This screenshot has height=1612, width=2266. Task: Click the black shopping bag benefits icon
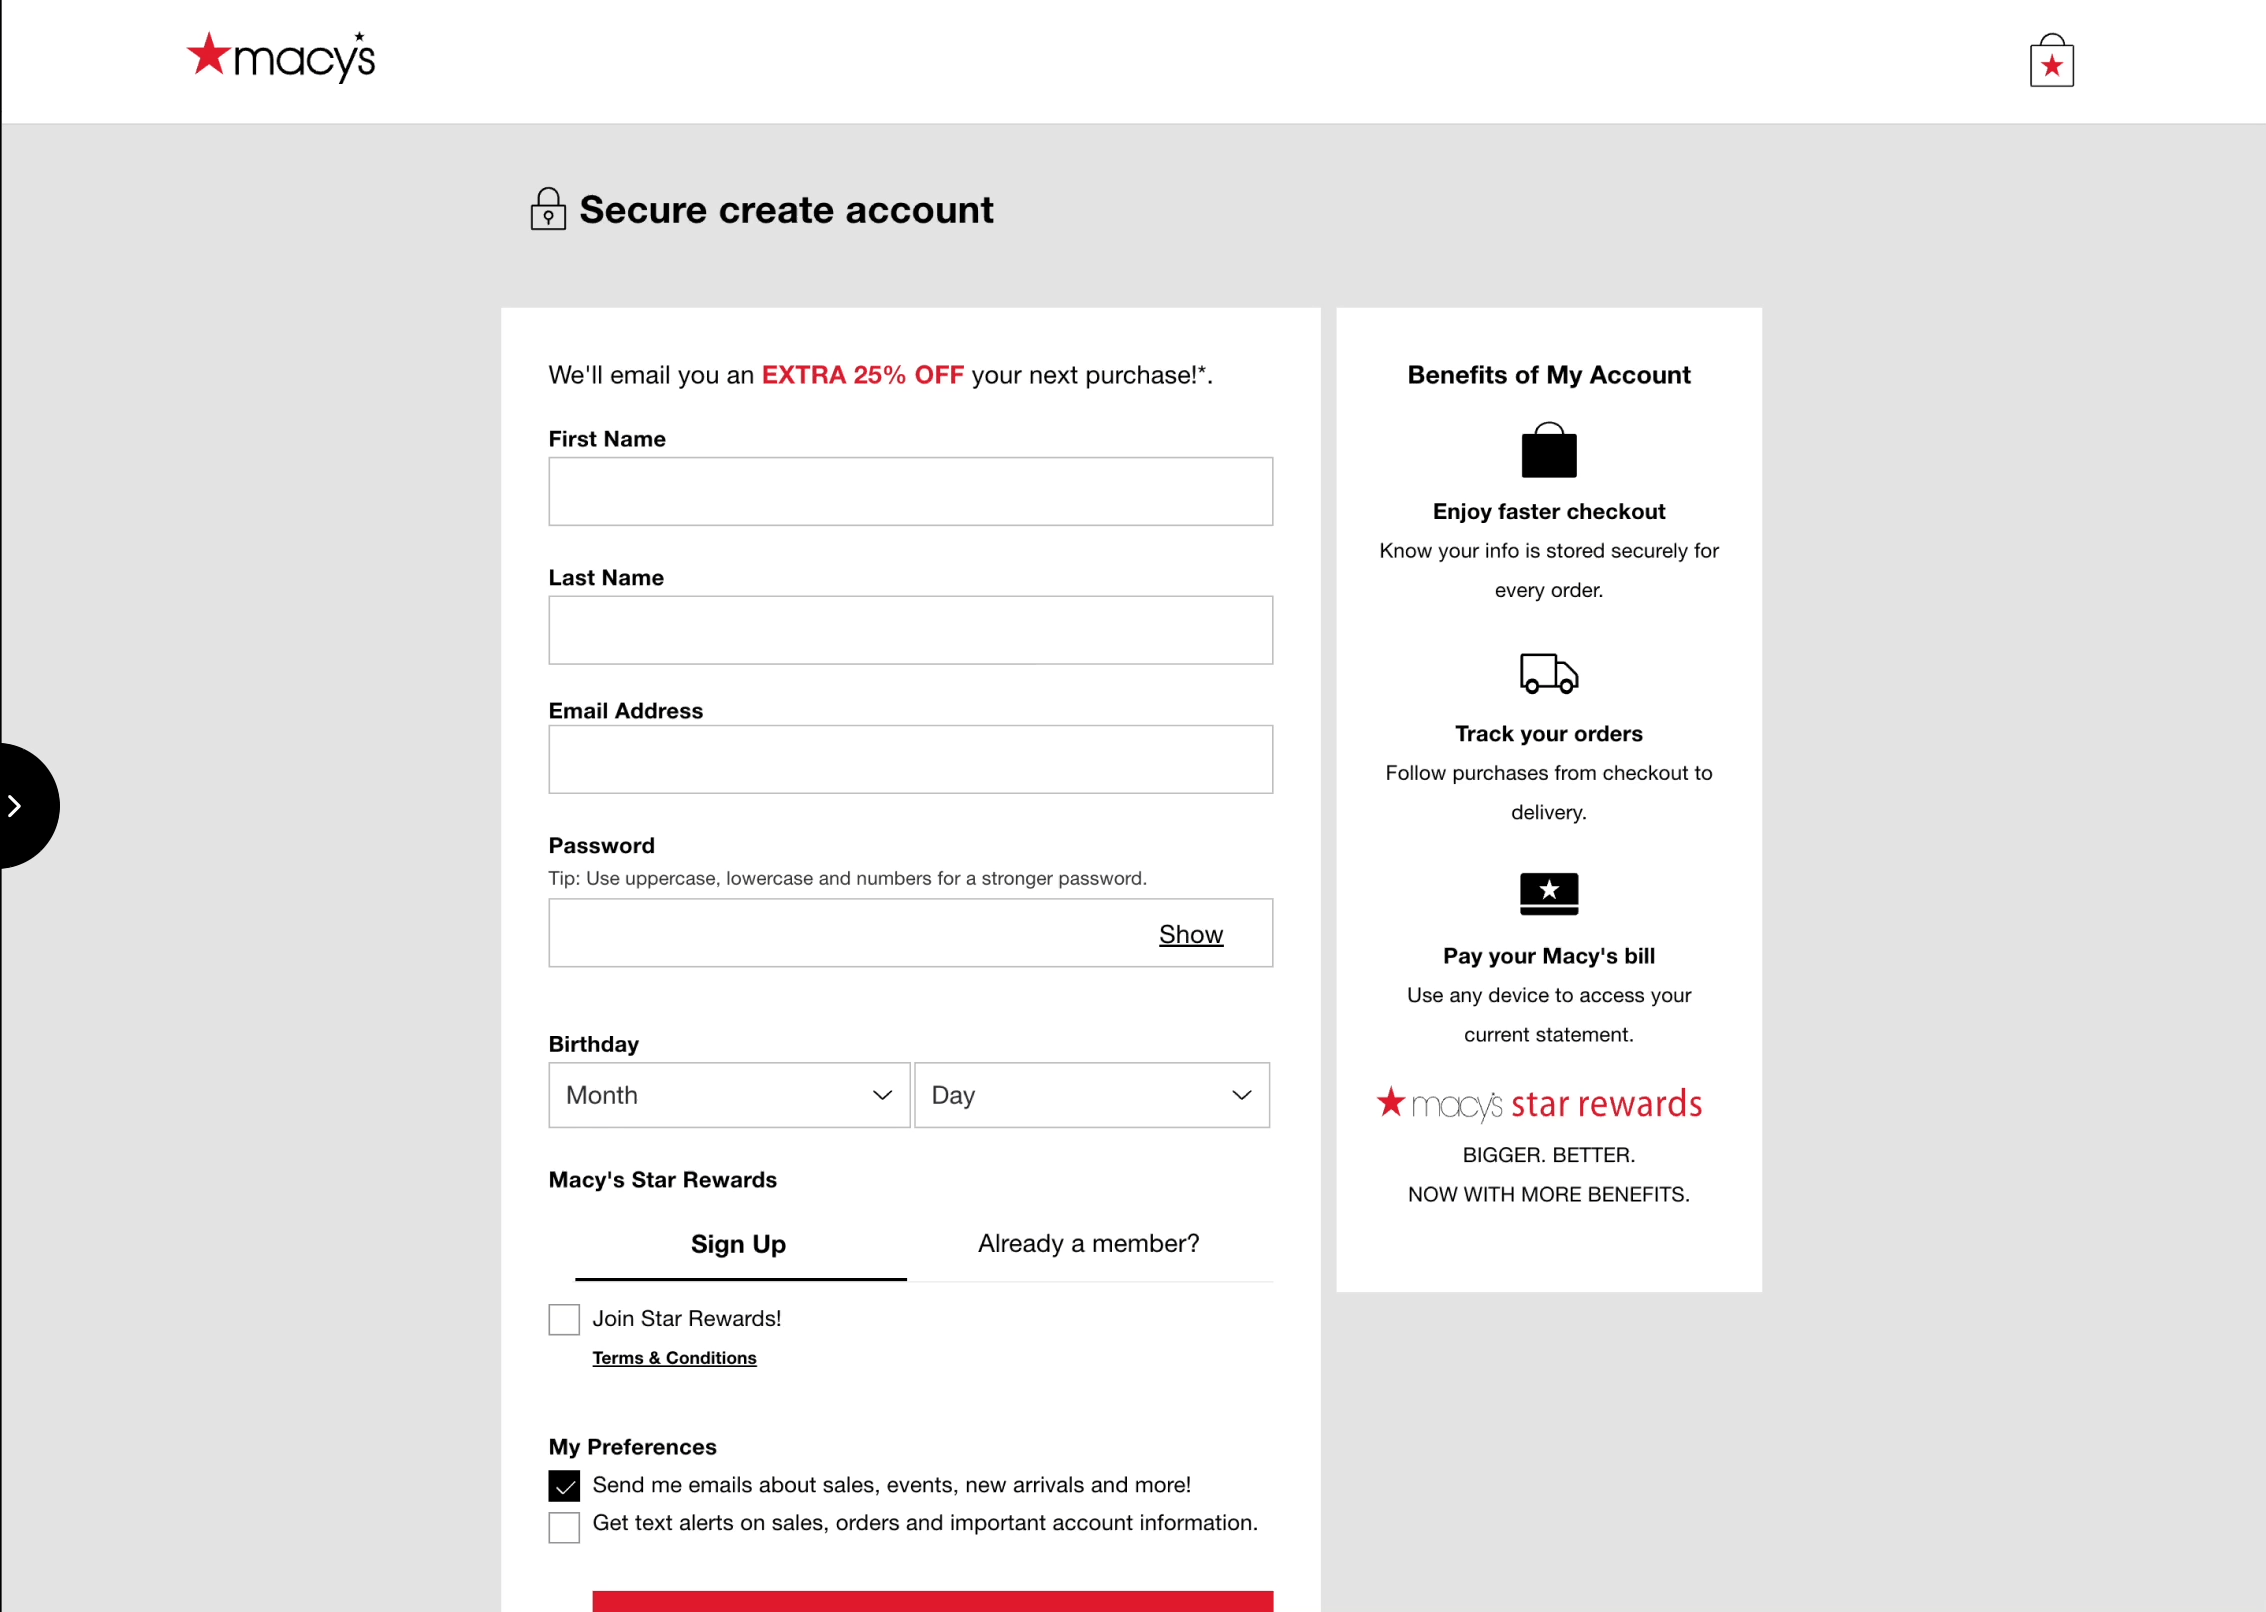(1548, 450)
